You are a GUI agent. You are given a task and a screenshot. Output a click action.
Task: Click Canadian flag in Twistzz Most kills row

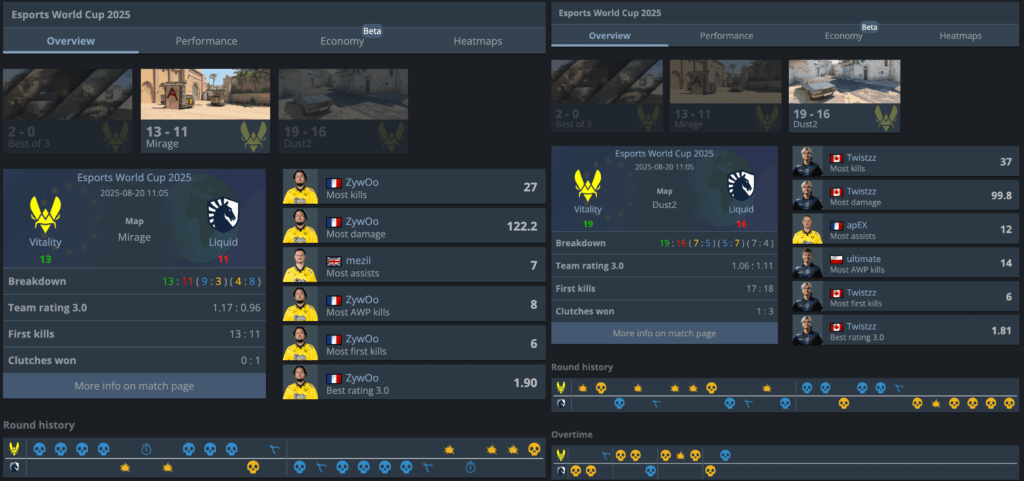[836, 158]
